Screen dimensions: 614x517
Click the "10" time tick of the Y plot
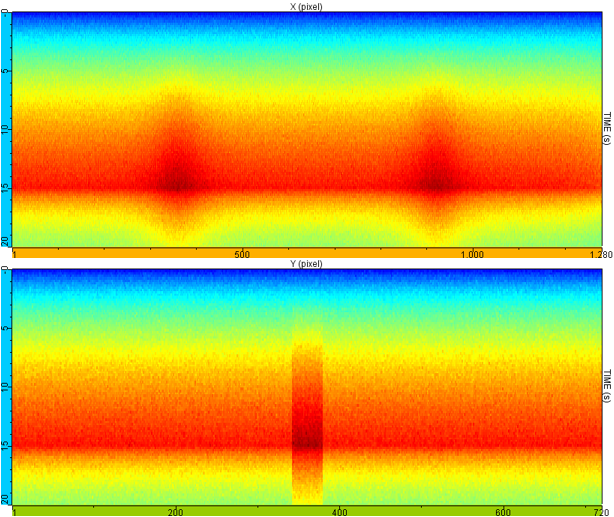click(x=5, y=387)
